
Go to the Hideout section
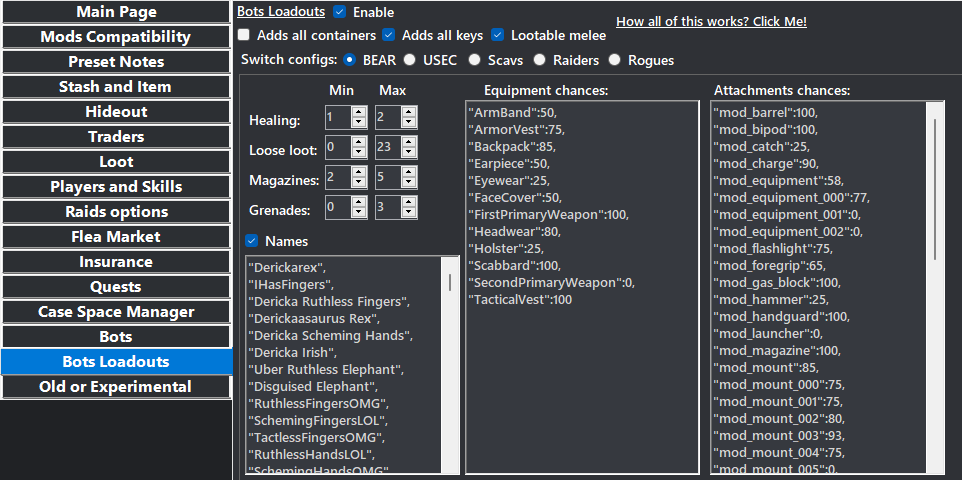pyautogui.click(x=116, y=112)
